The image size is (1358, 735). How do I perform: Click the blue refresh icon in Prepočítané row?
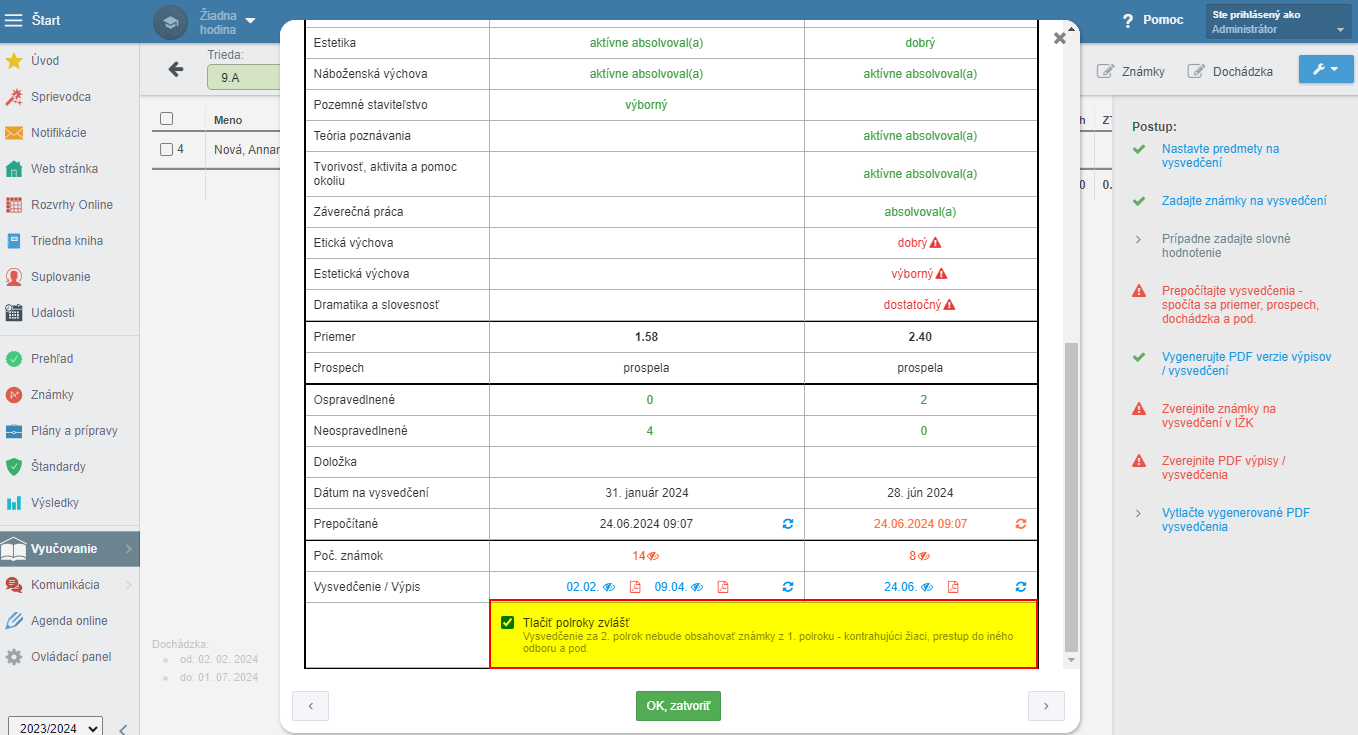coord(787,524)
